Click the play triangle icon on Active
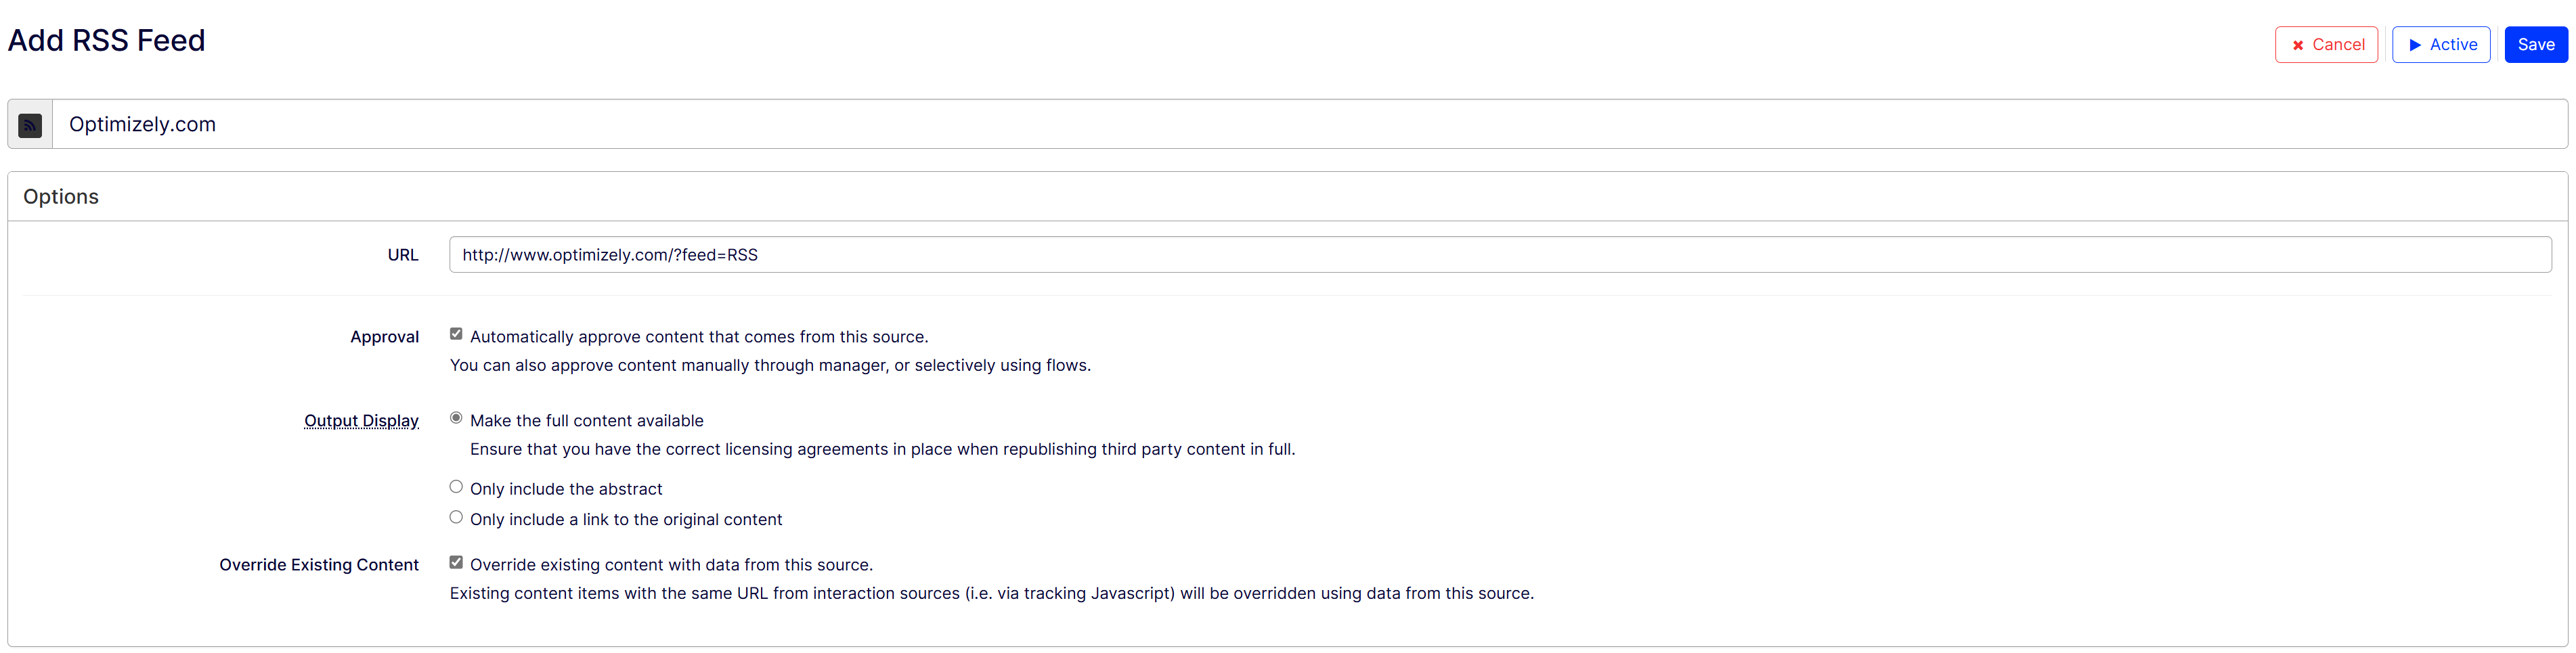The width and height of the screenshot is (2576, 653). pyautogui.click(x=2415, y=45)
